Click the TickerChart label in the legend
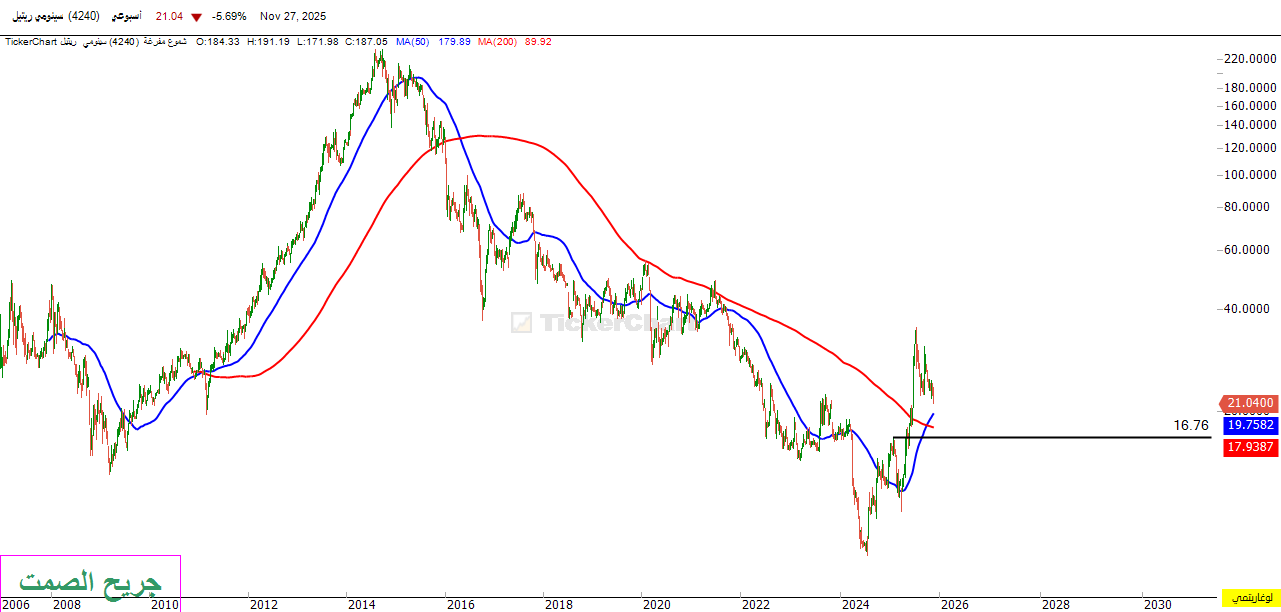1281x612 pixels. pyautogui.click(x=30, y=42)
